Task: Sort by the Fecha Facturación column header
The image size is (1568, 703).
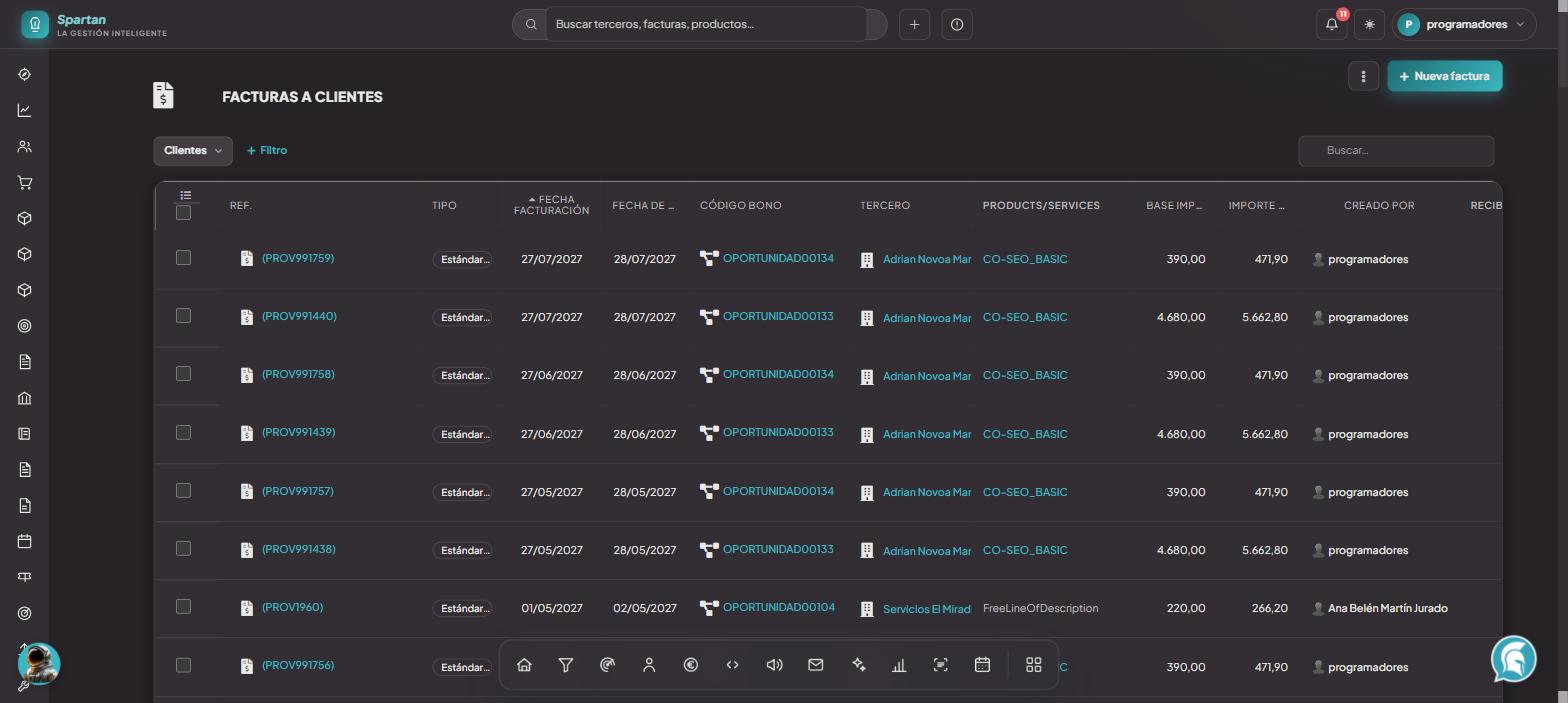Action: pyautogui.click(x=551, y=205)
